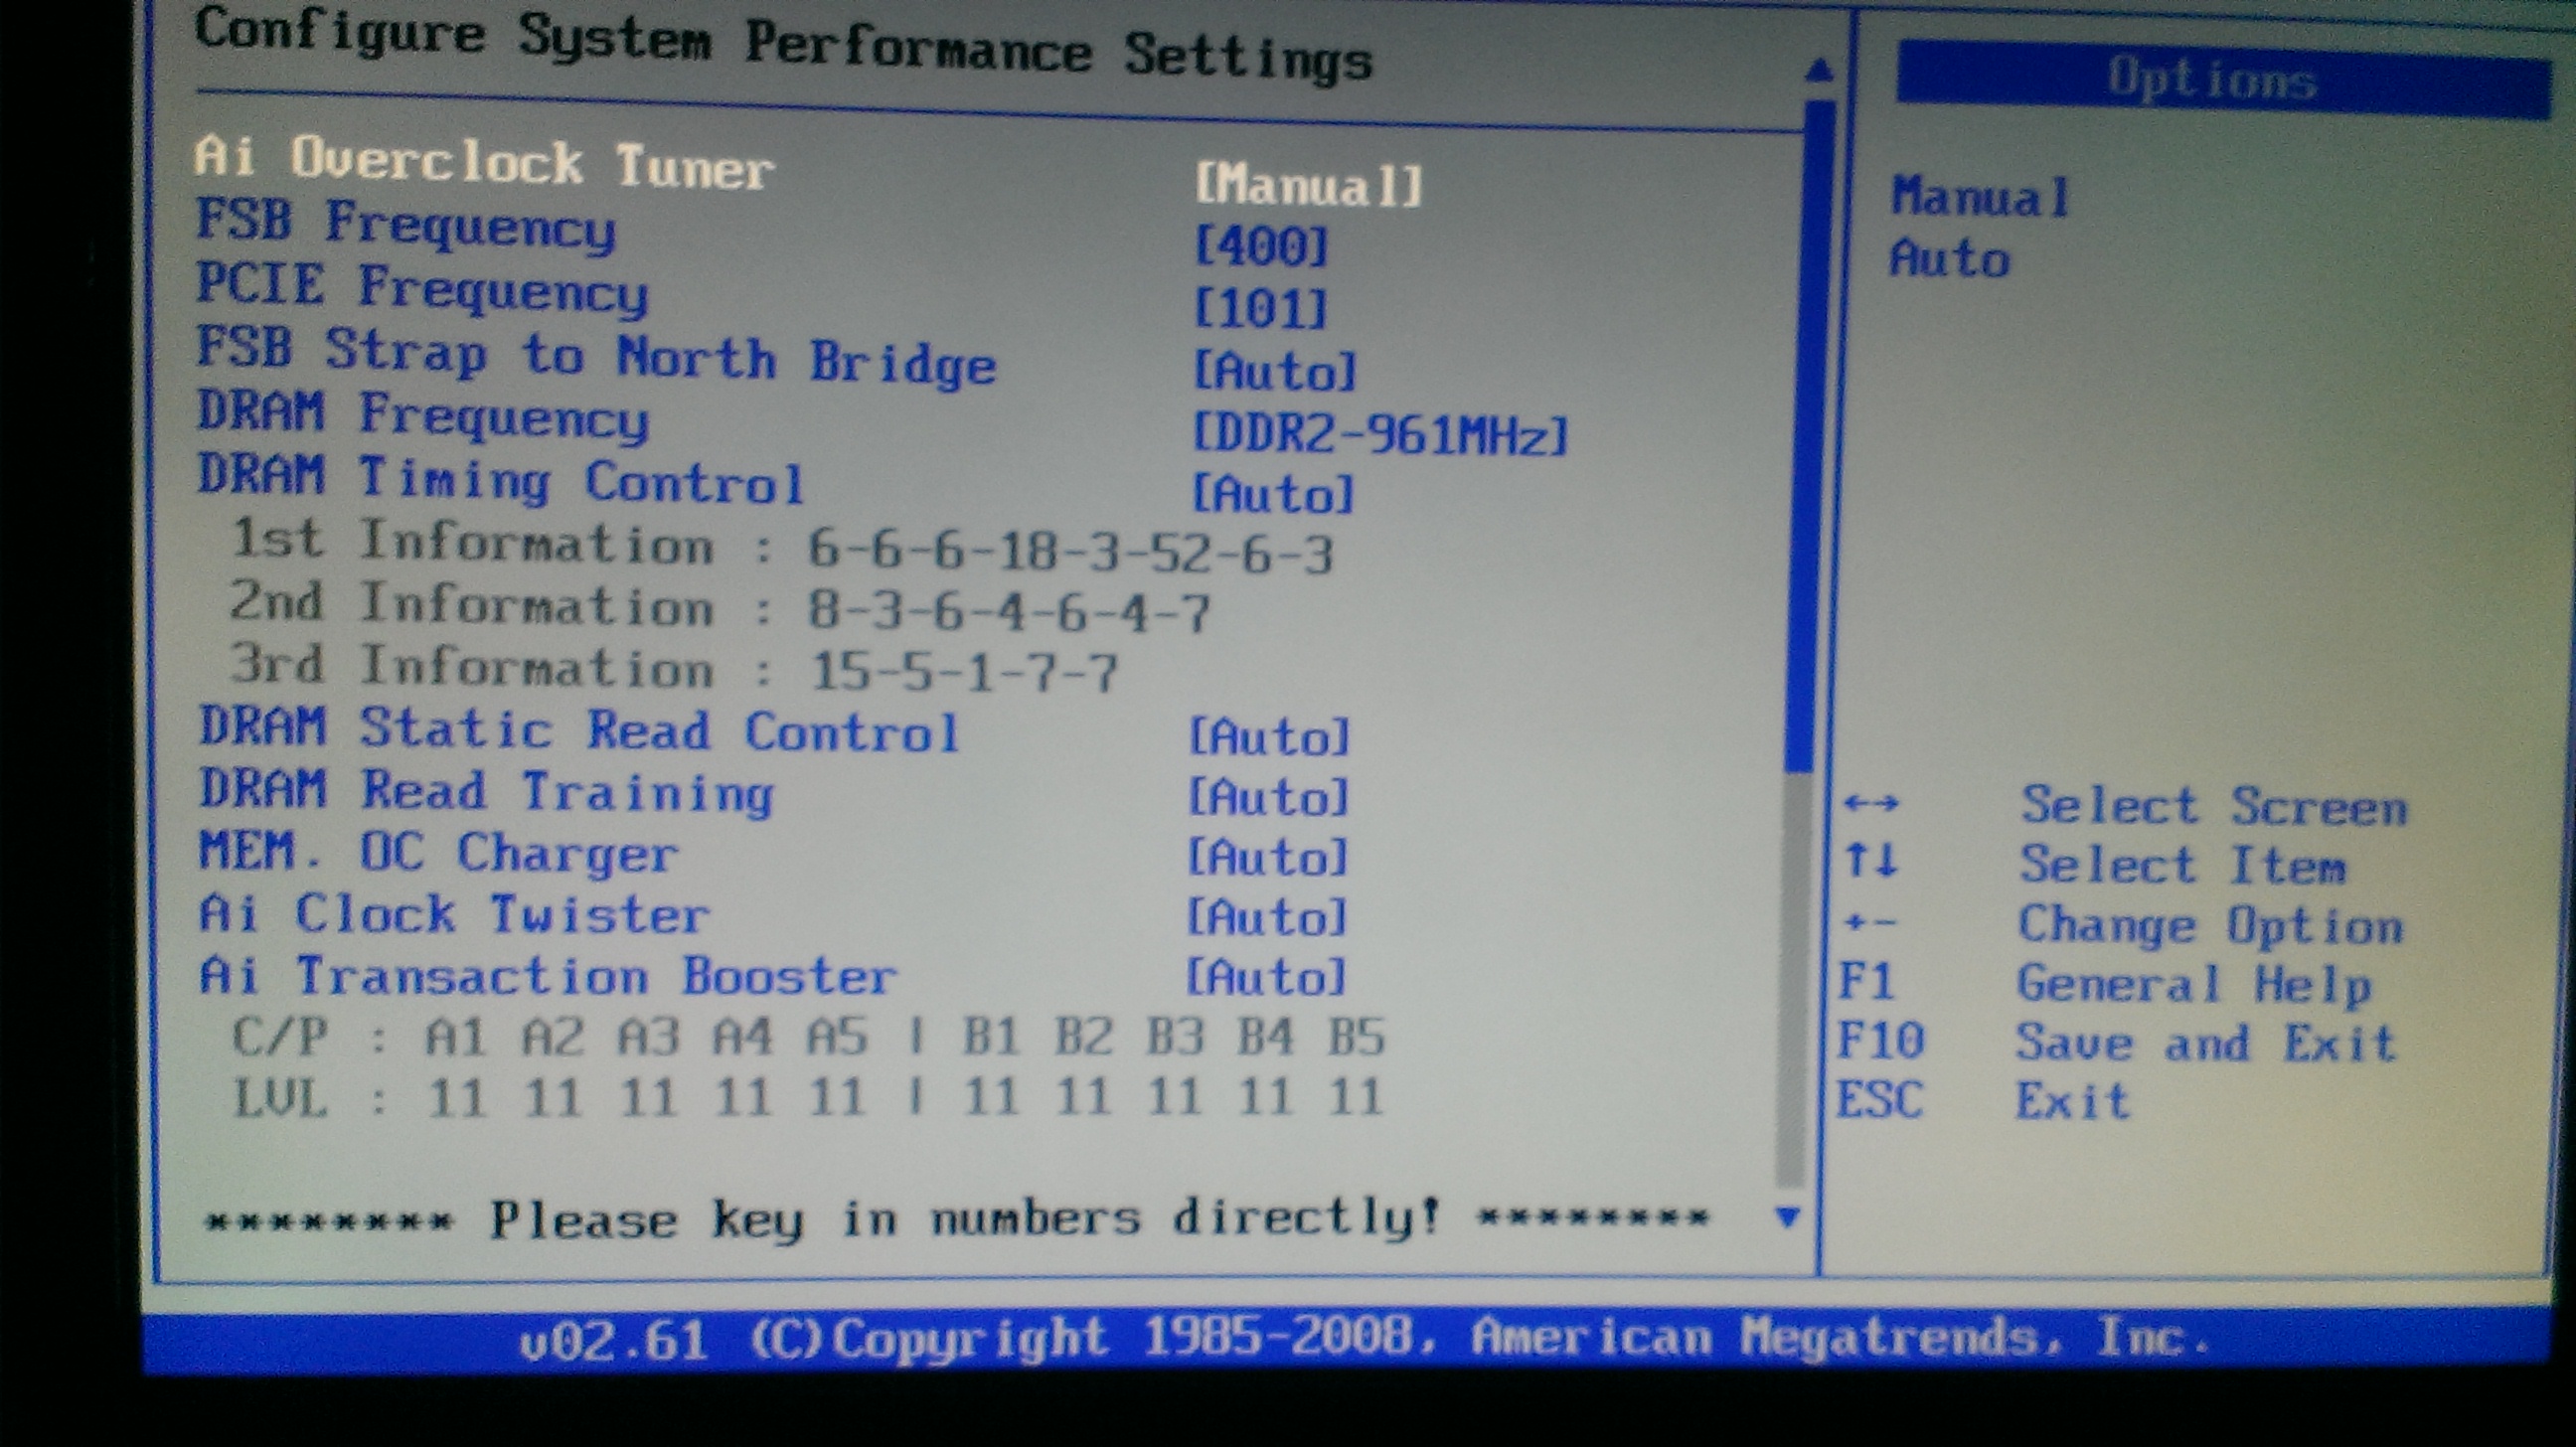Toggle the DRAM Read Training Auto value
This screenshot has width=2576, height=1447.
coord(1268,797)
